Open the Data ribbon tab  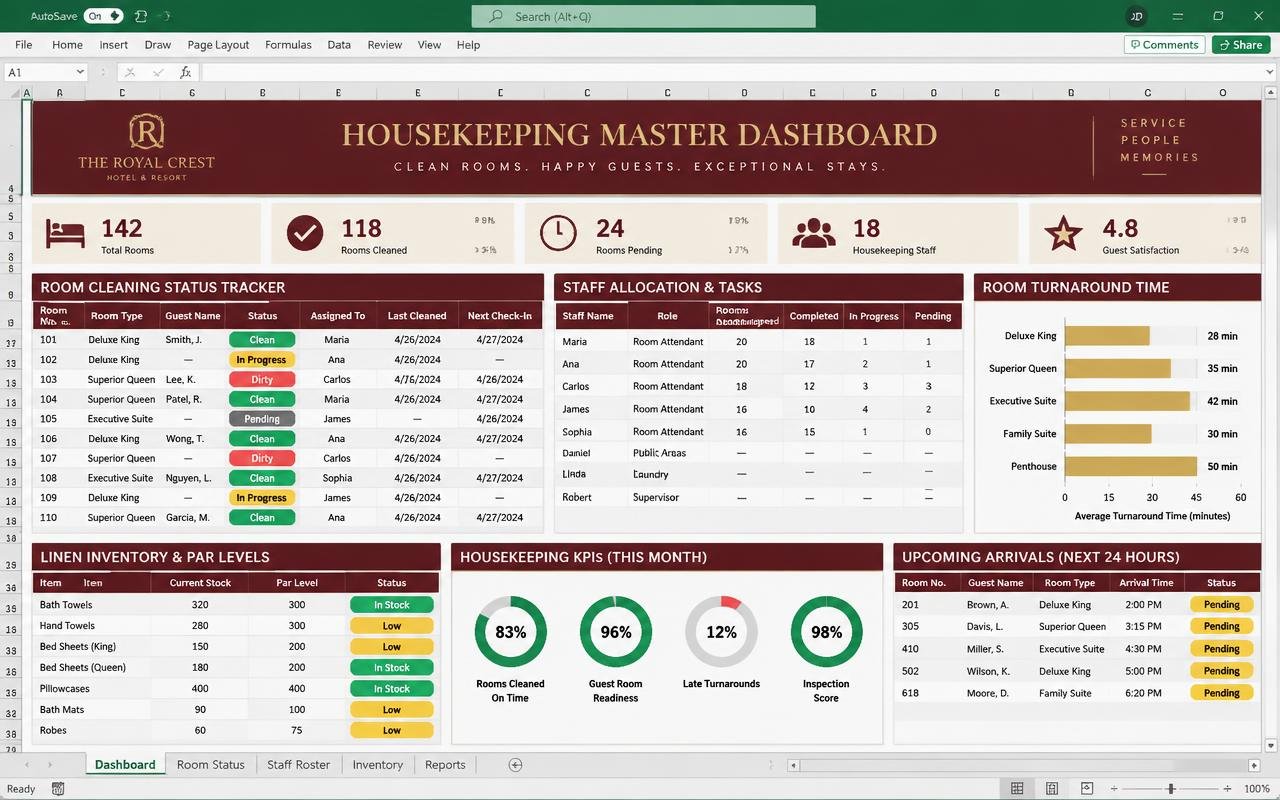point(339,45)
